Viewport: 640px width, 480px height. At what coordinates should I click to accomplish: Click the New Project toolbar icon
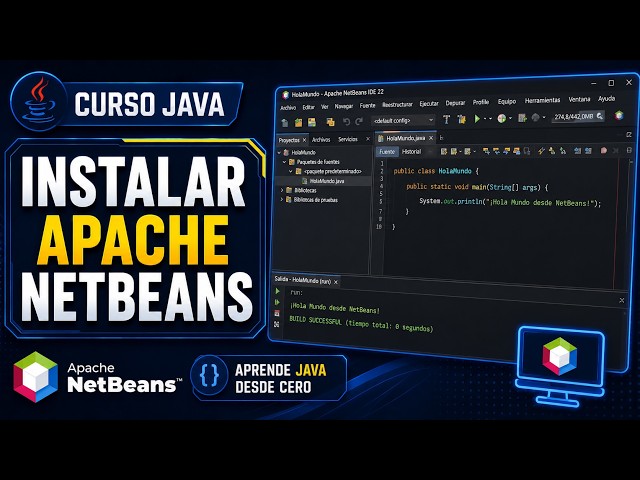[x=298, y=122]
